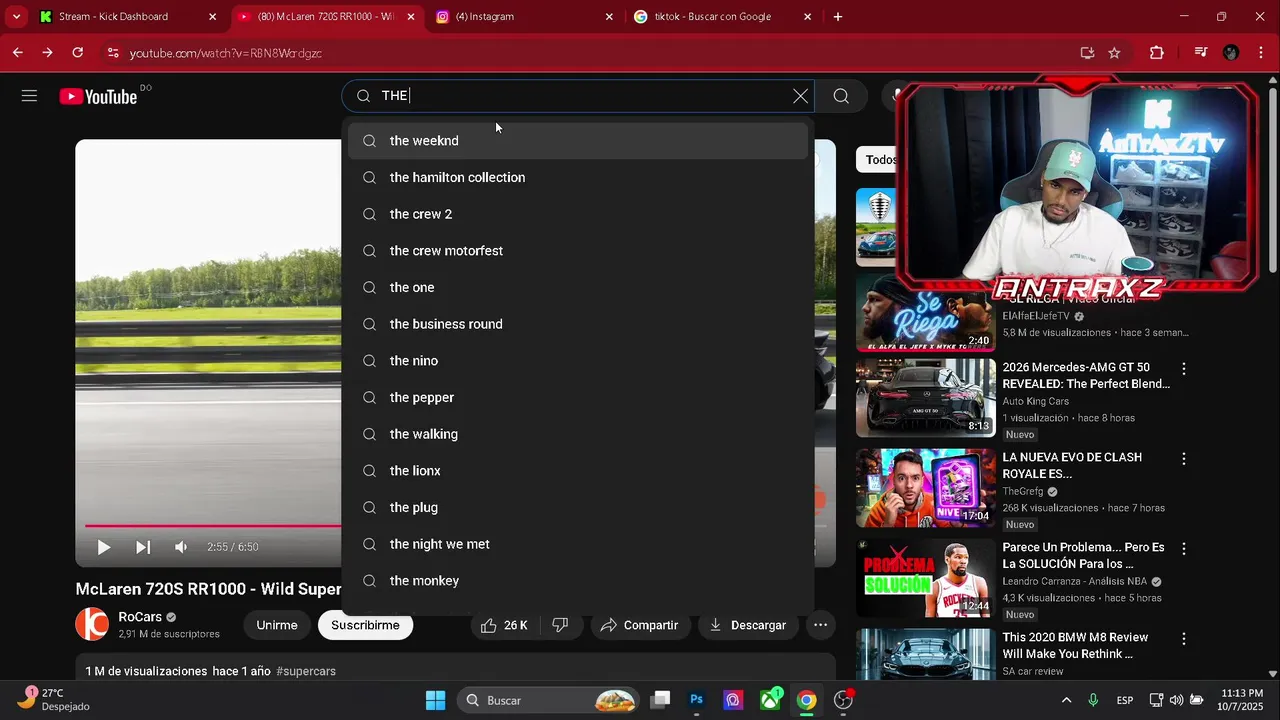The image size is (1280, 720).
Task: Open the Compartir share dialog
Action: (x=639, y=625)
